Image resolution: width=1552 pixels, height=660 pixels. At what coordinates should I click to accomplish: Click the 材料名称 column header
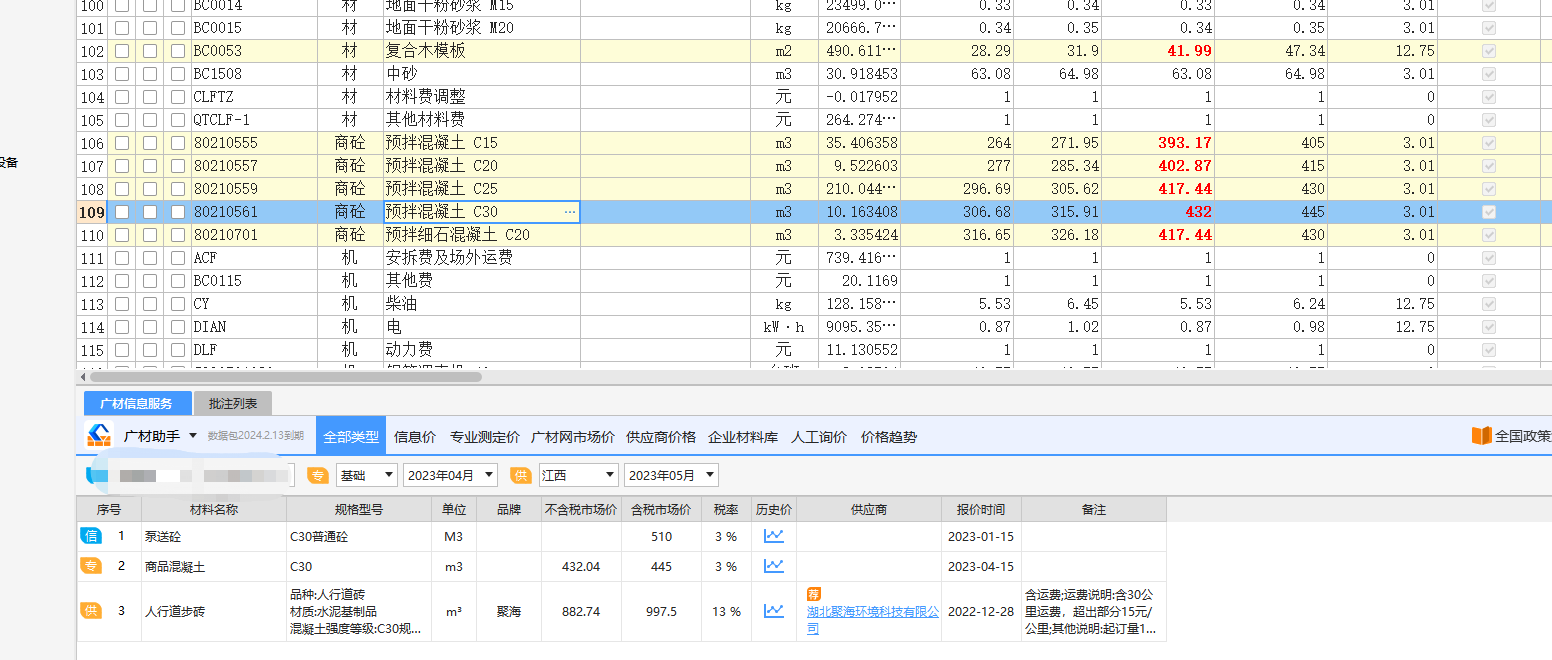(214, 509)
